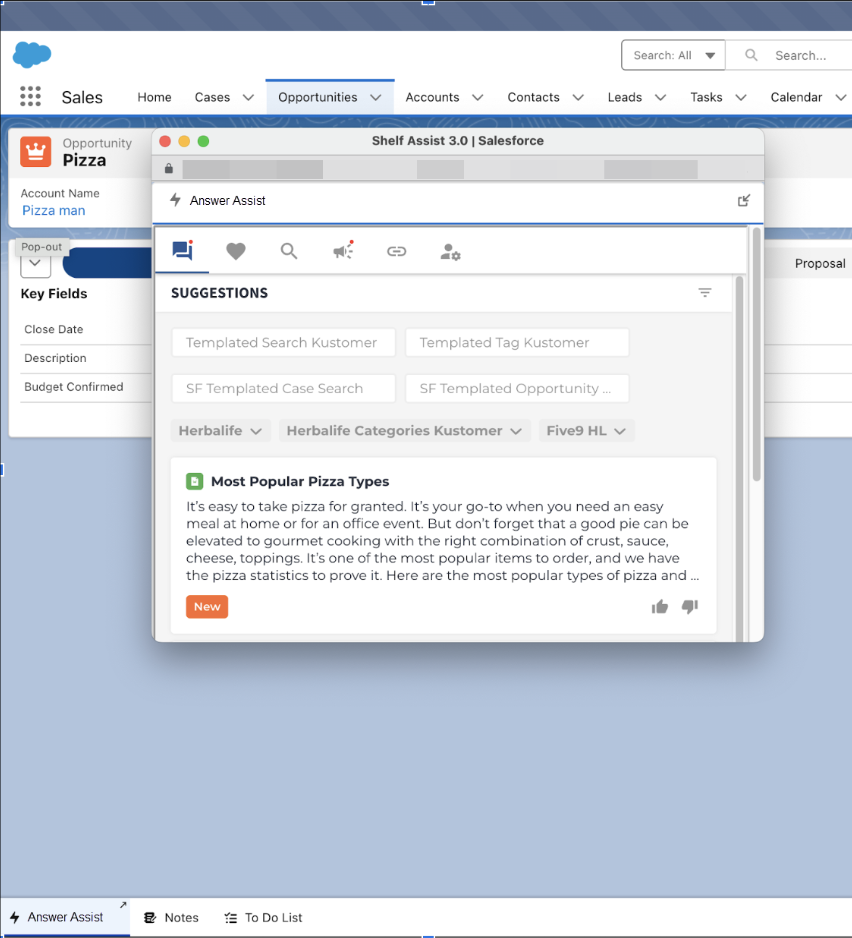852x938 pixels.
Task: Switch to the Accounts tab
Action: (433, 97)
